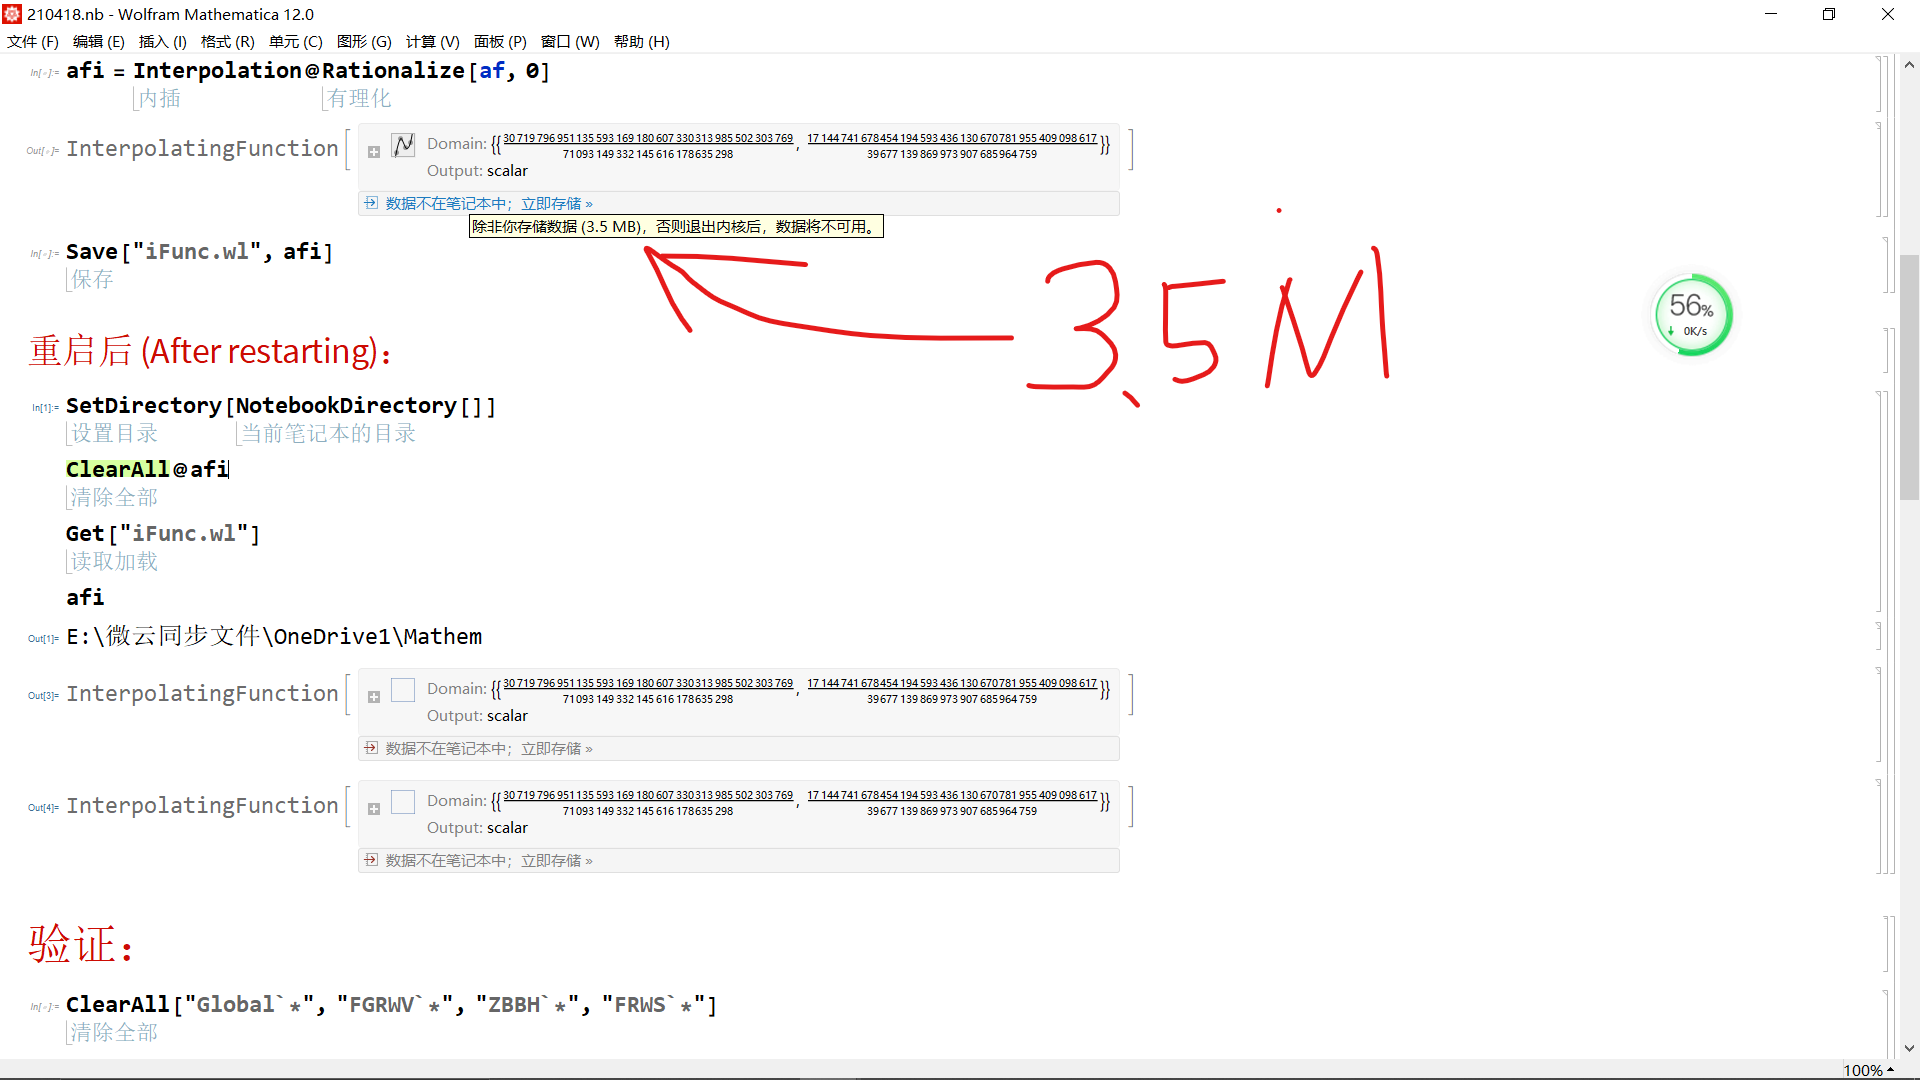1920x1080 pixels.
Task: Select cell bracket of Save["iFunc.wl", afi] cell
Action: coord(1886,265)
